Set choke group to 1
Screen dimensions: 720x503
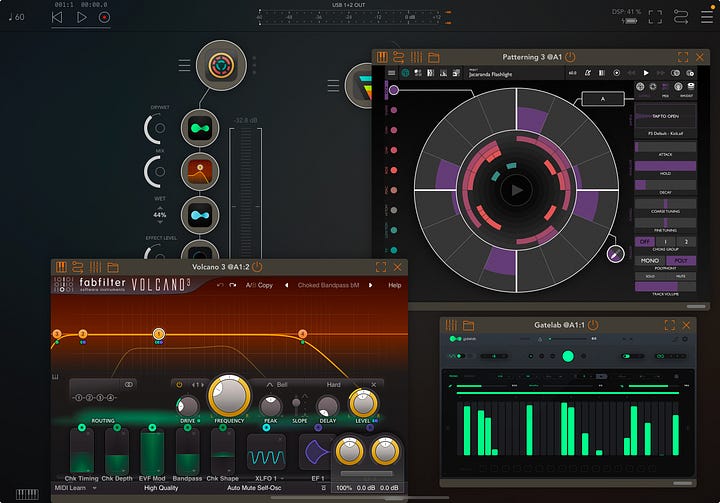coord(665,242)
